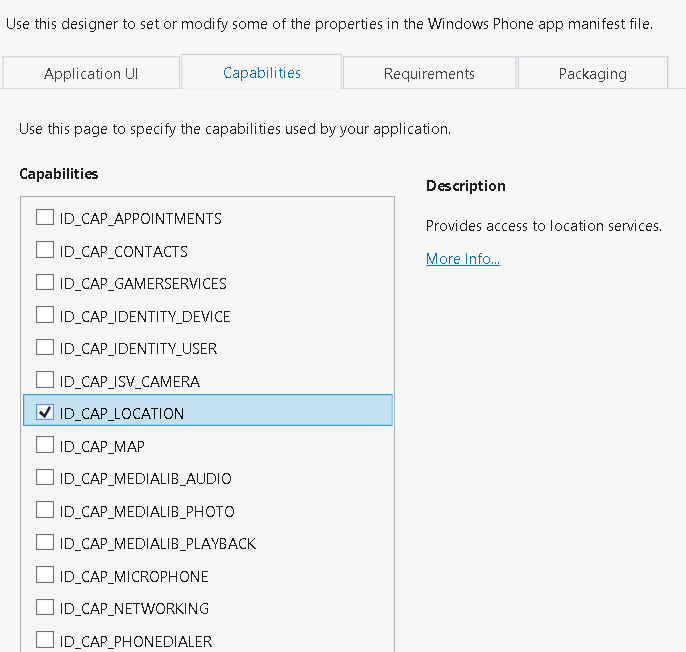This screenshot has height=652, width=686.
Task: Select the ID_CAP_CONTACTS row label
Action: pyautogui.click(x=123, y=252)
